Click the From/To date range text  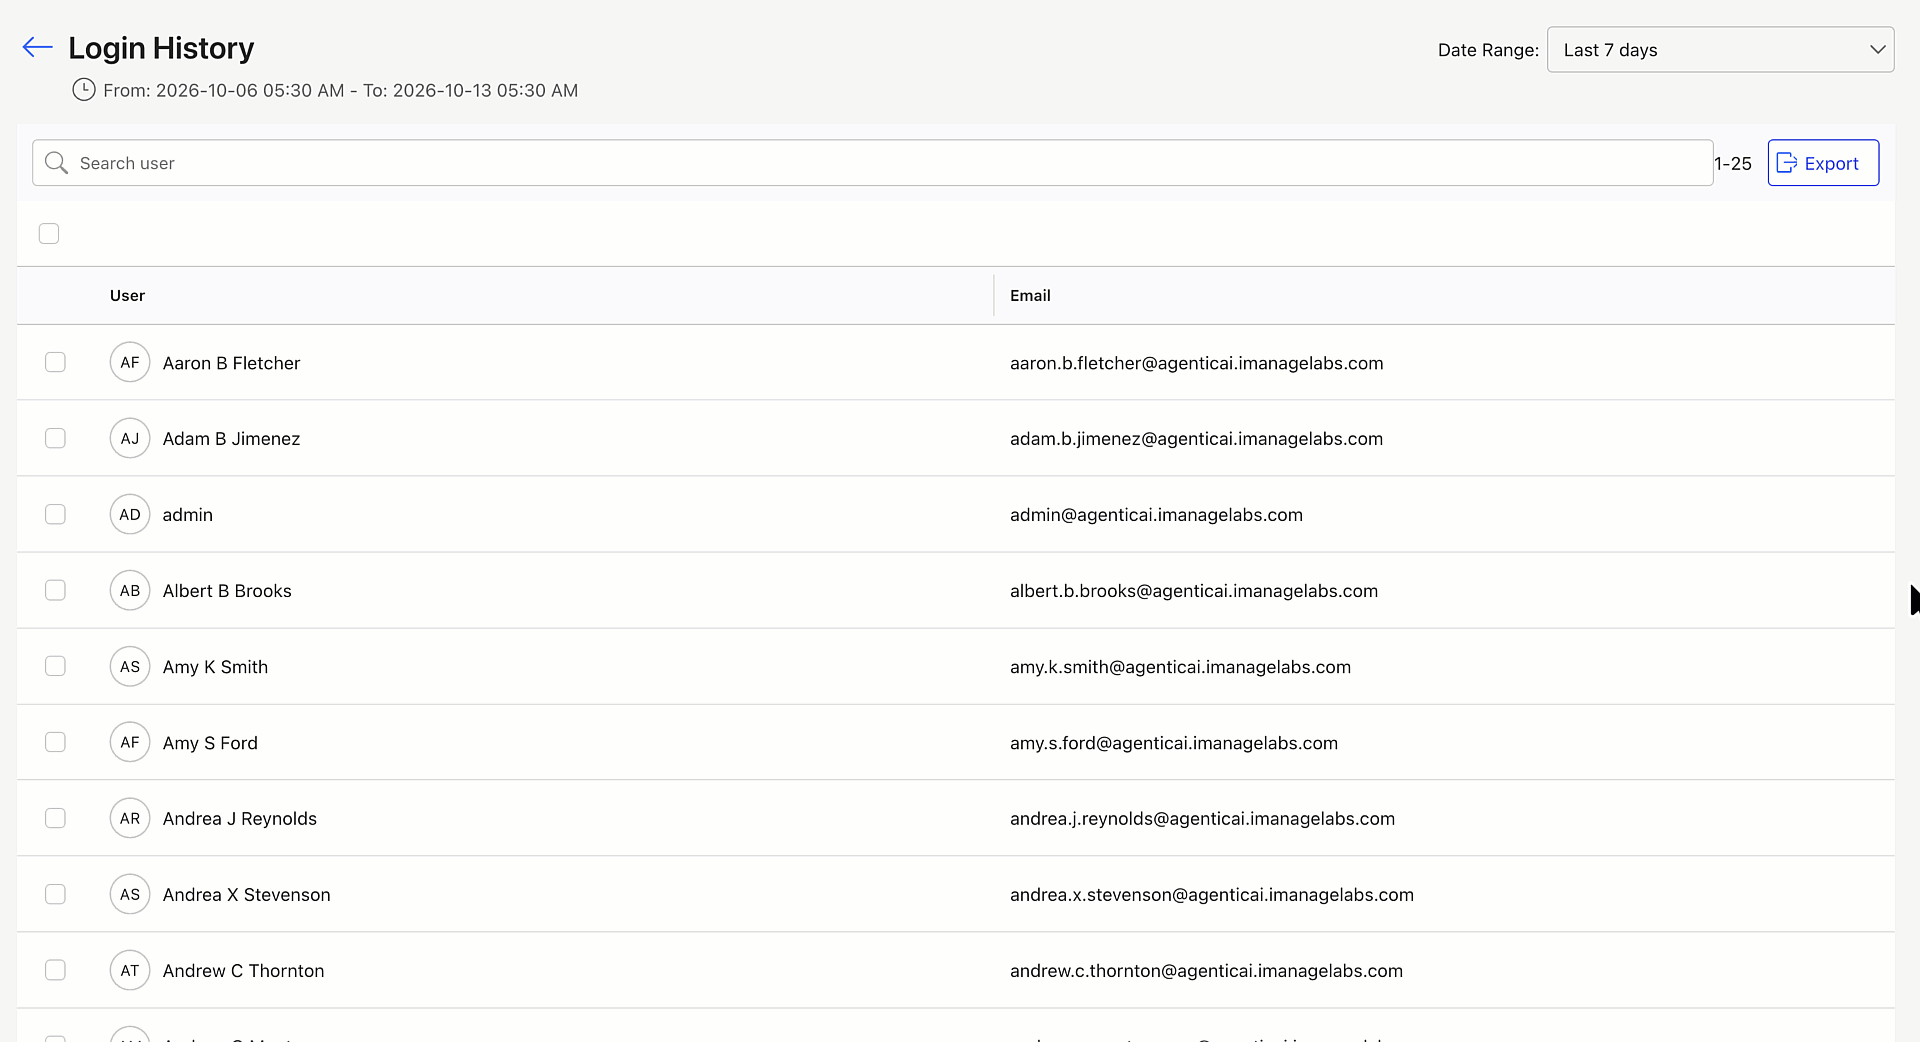(x=340, y=90)
